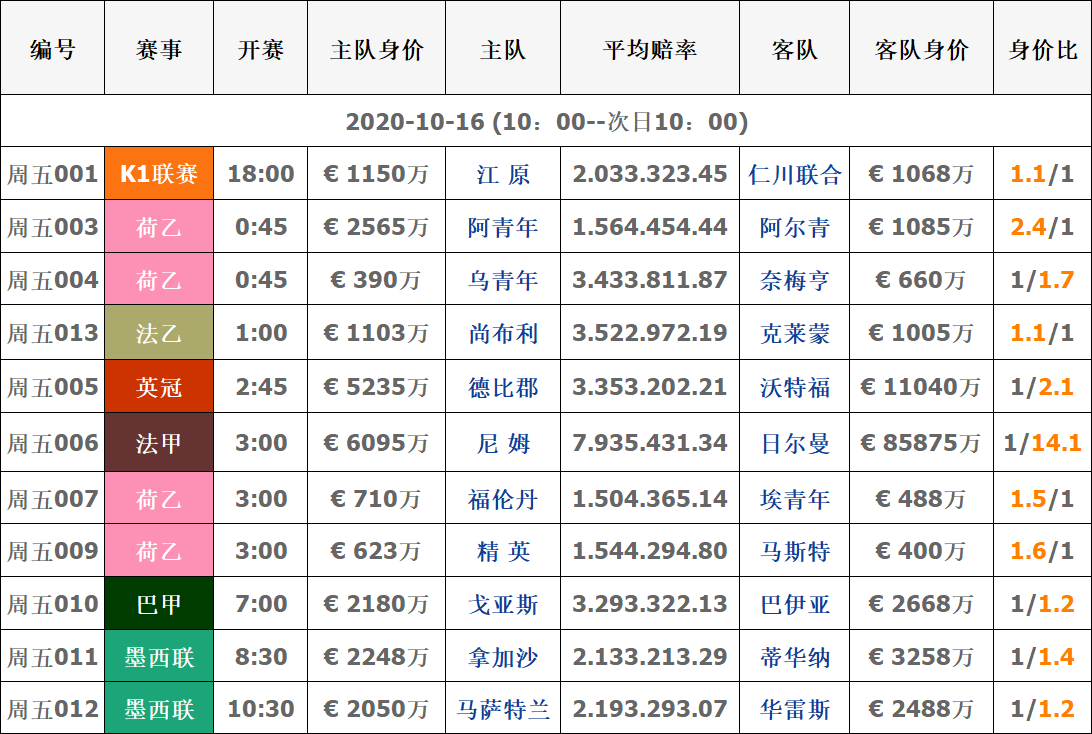Click value ratio 1/1.4
The height and width of the screenshot is (734, 1092).
1043,656
